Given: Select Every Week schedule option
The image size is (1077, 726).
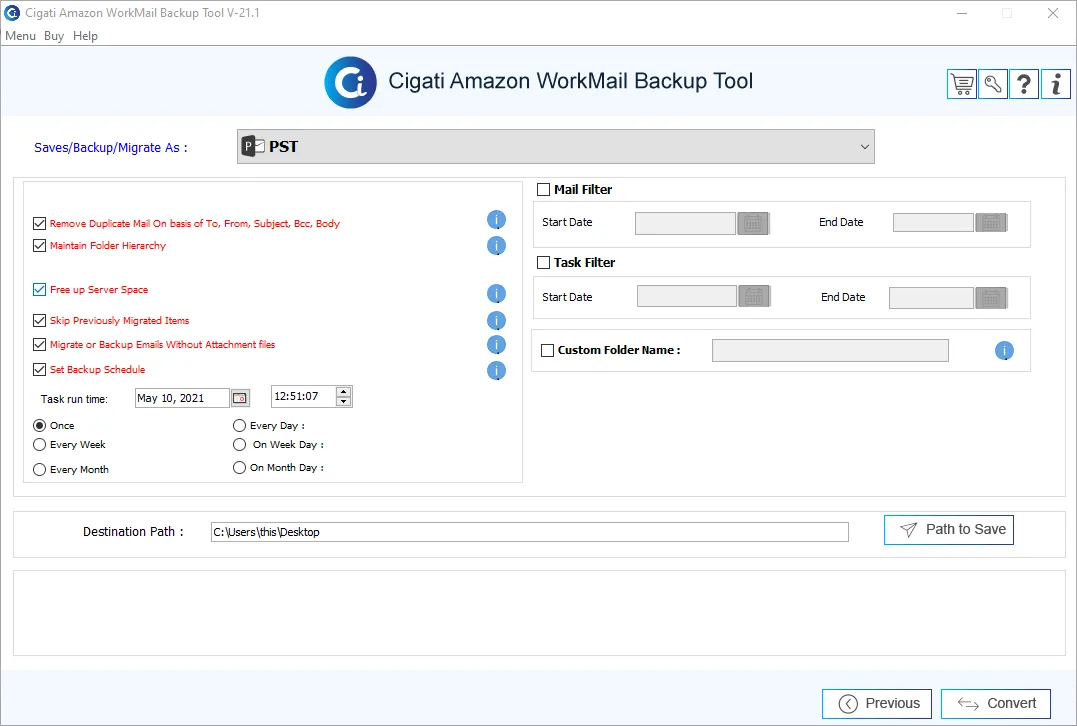Looking at the screenshot, I should 40,444.
